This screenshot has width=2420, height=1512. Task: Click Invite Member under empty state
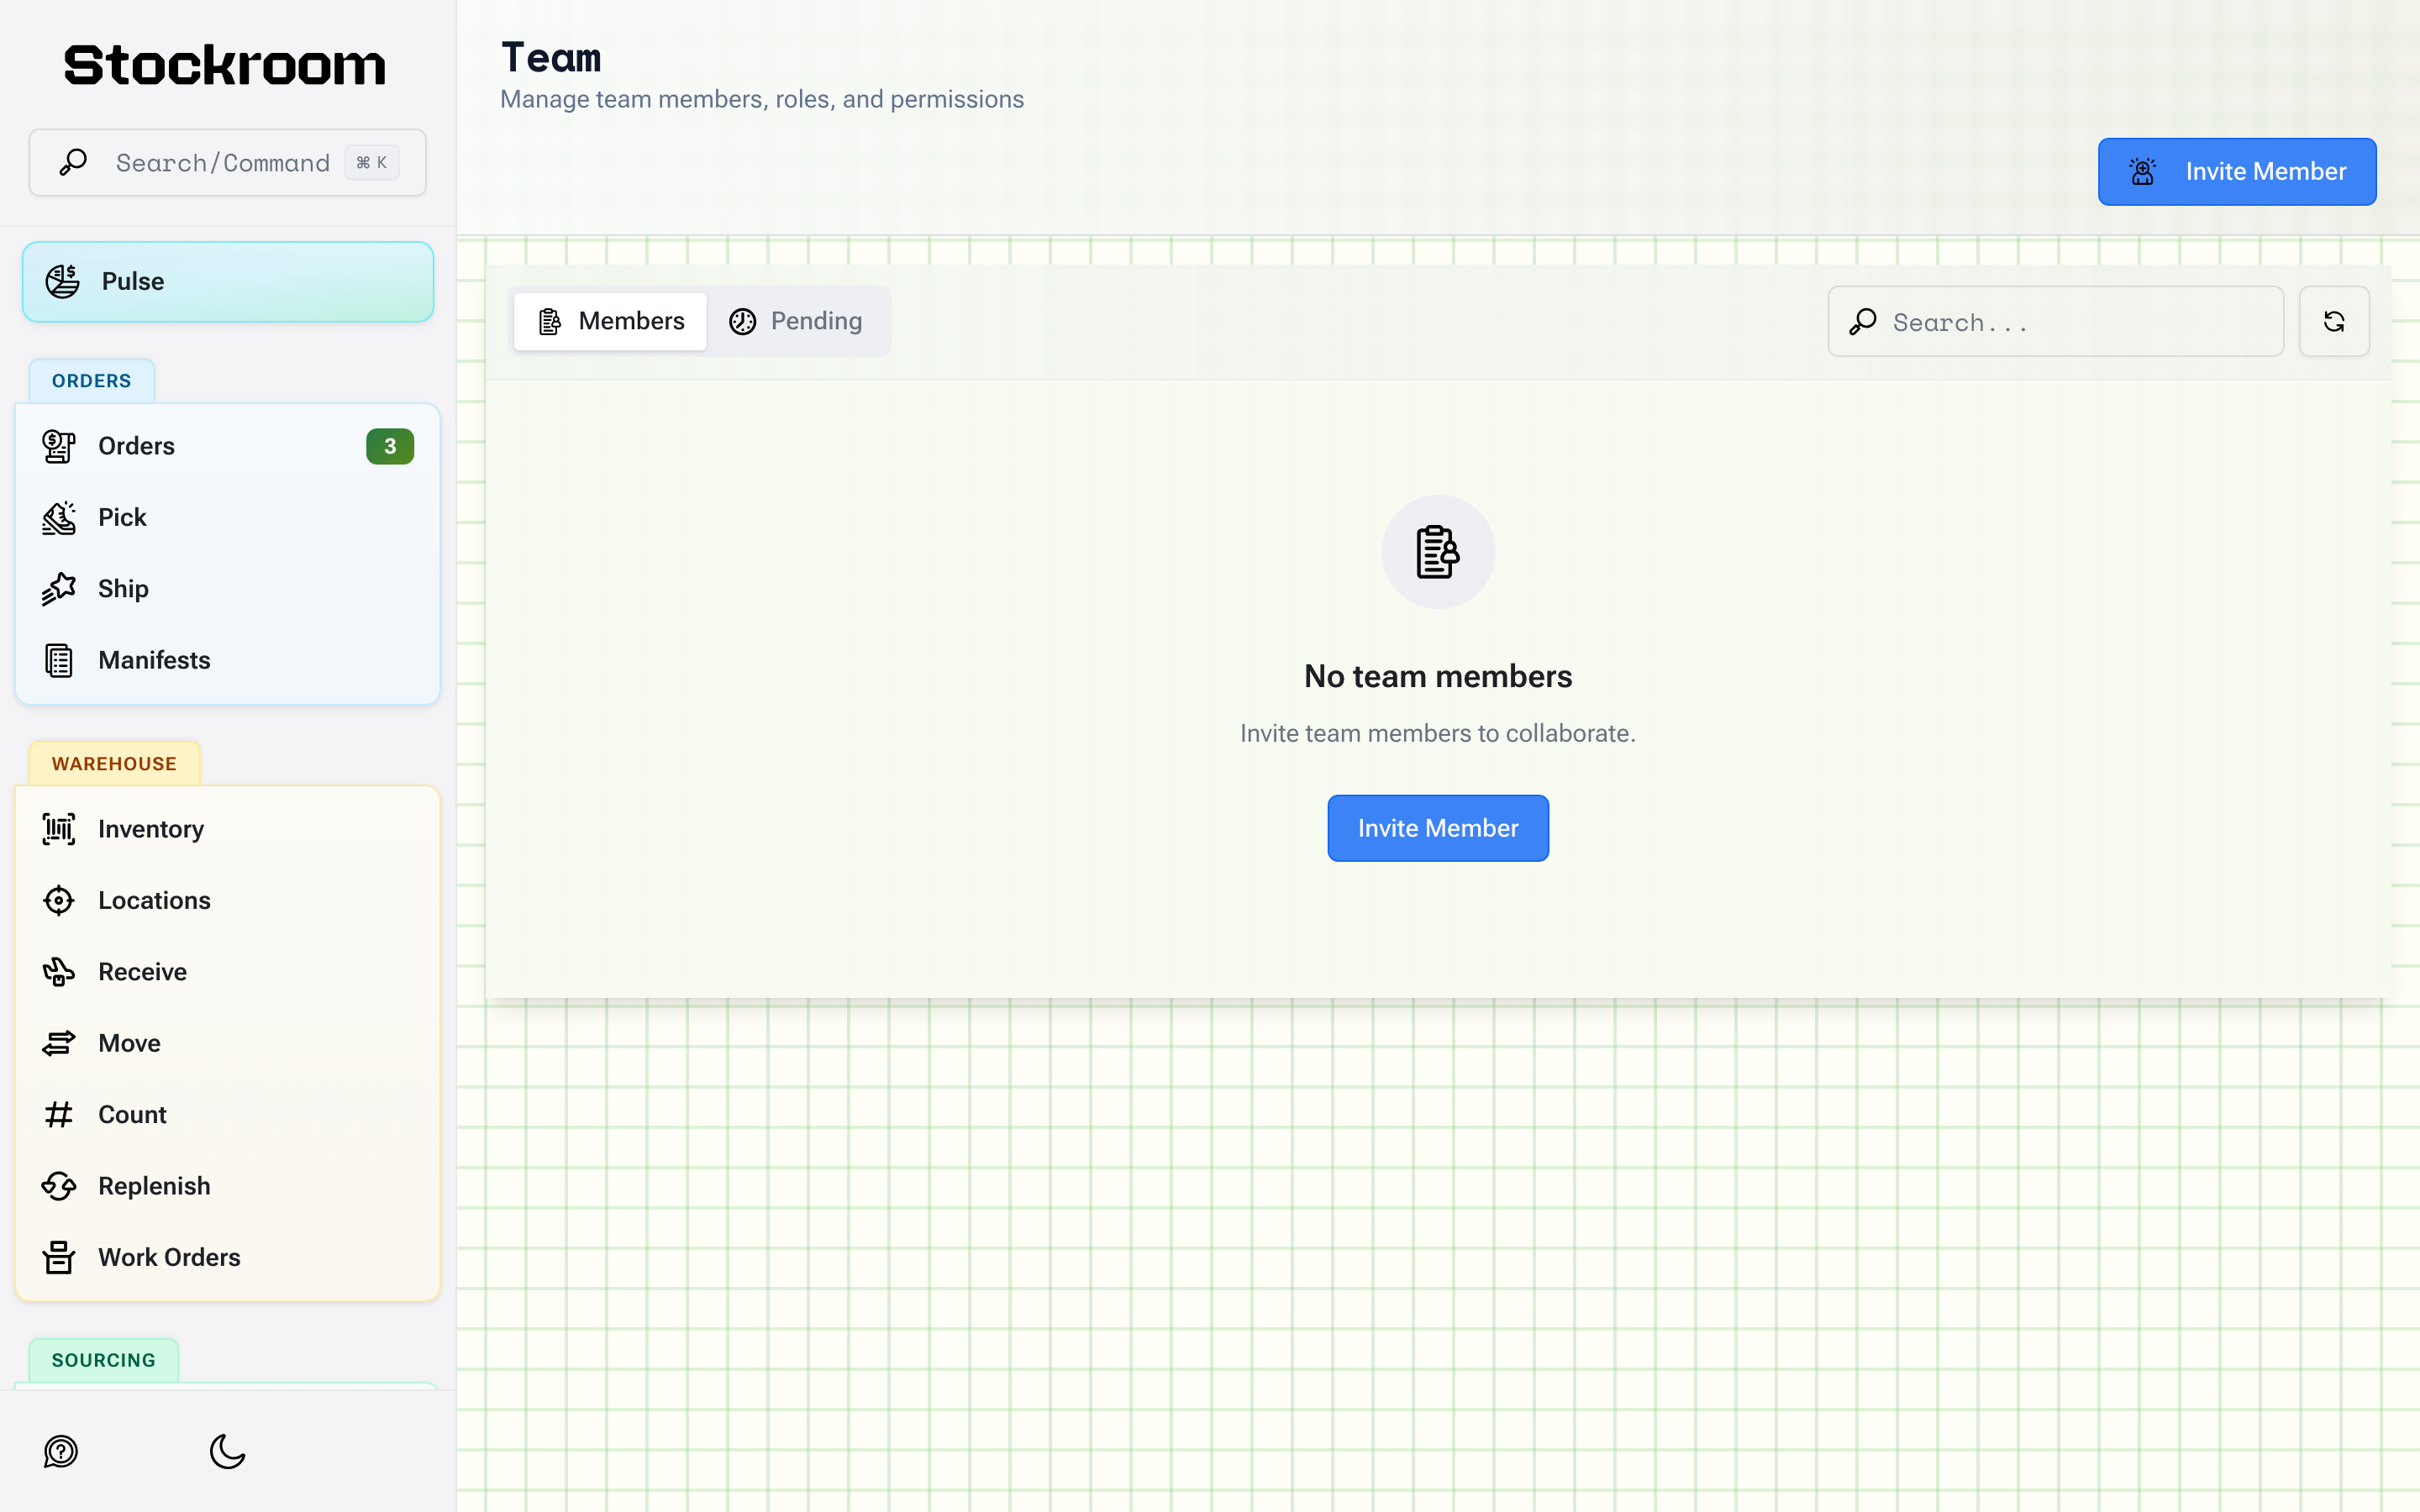pos(1438,828)
